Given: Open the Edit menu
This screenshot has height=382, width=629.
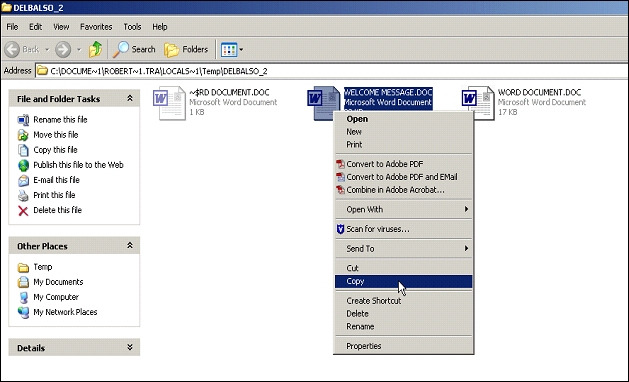Looking at the screenshot, I should click(35, 27).
